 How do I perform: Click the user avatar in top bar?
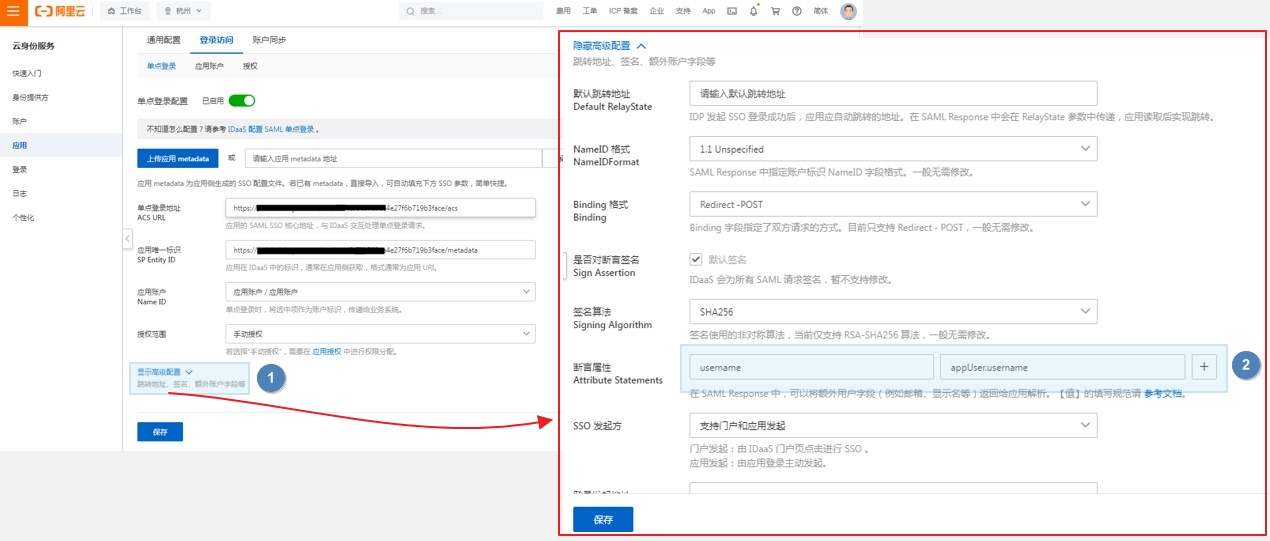coord(848,11)
